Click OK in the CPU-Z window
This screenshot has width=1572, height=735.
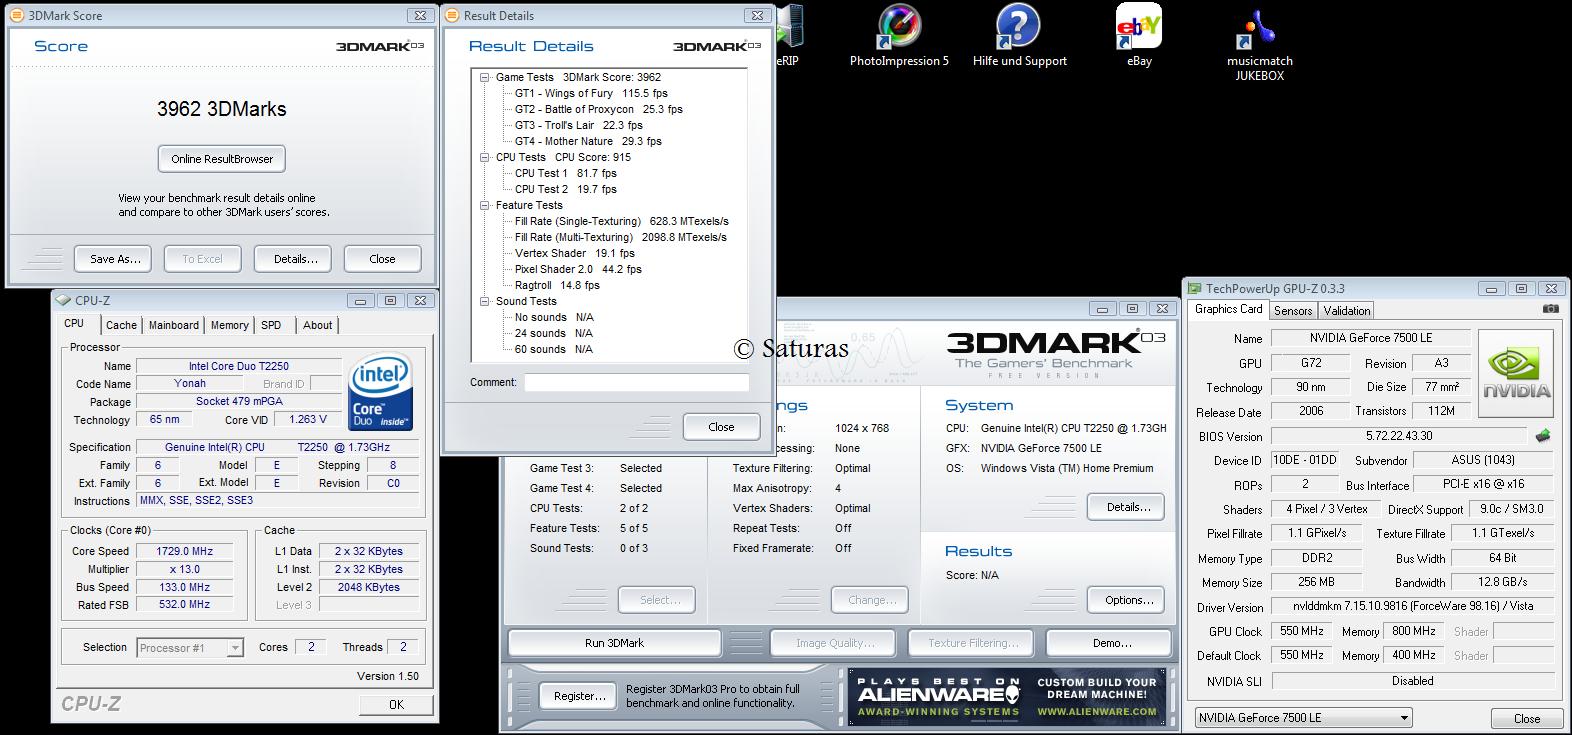pyautogui.click(x=396, y=704)
